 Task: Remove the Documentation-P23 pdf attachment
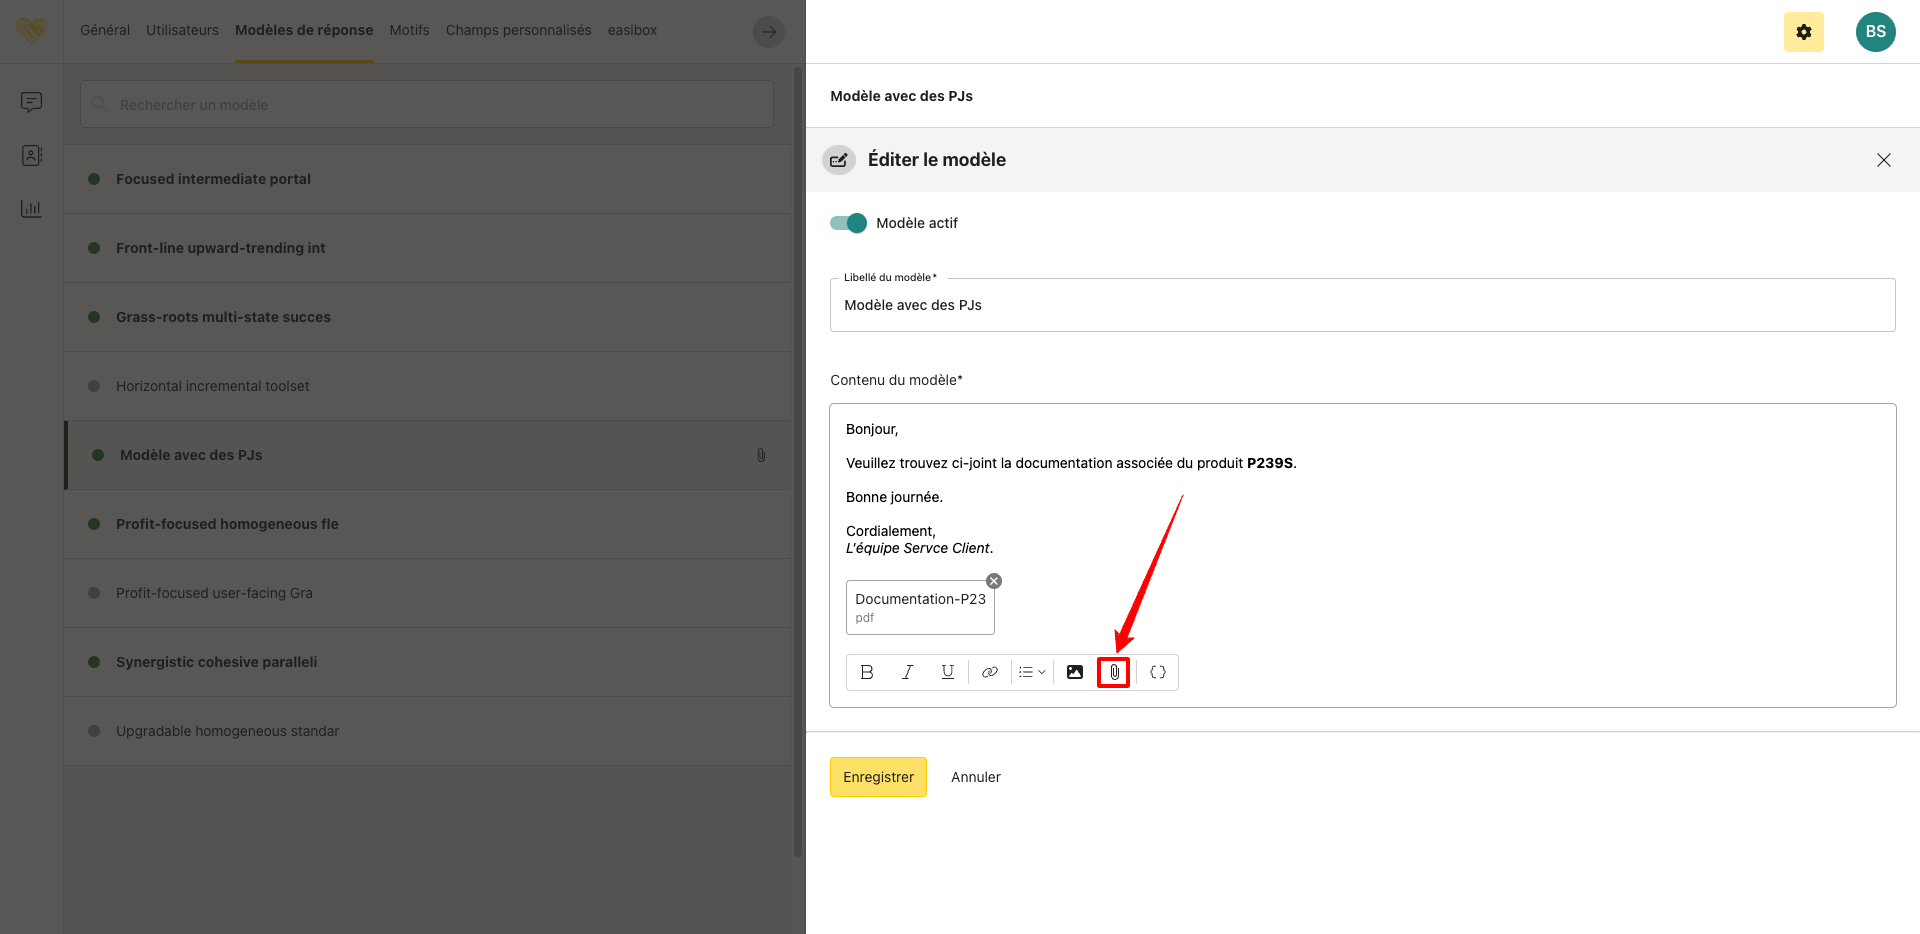[x=994, y=581]
